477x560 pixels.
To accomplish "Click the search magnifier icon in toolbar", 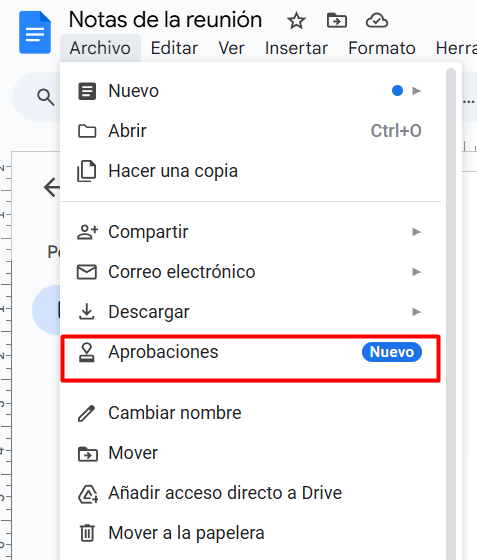I will click(46, 97).
